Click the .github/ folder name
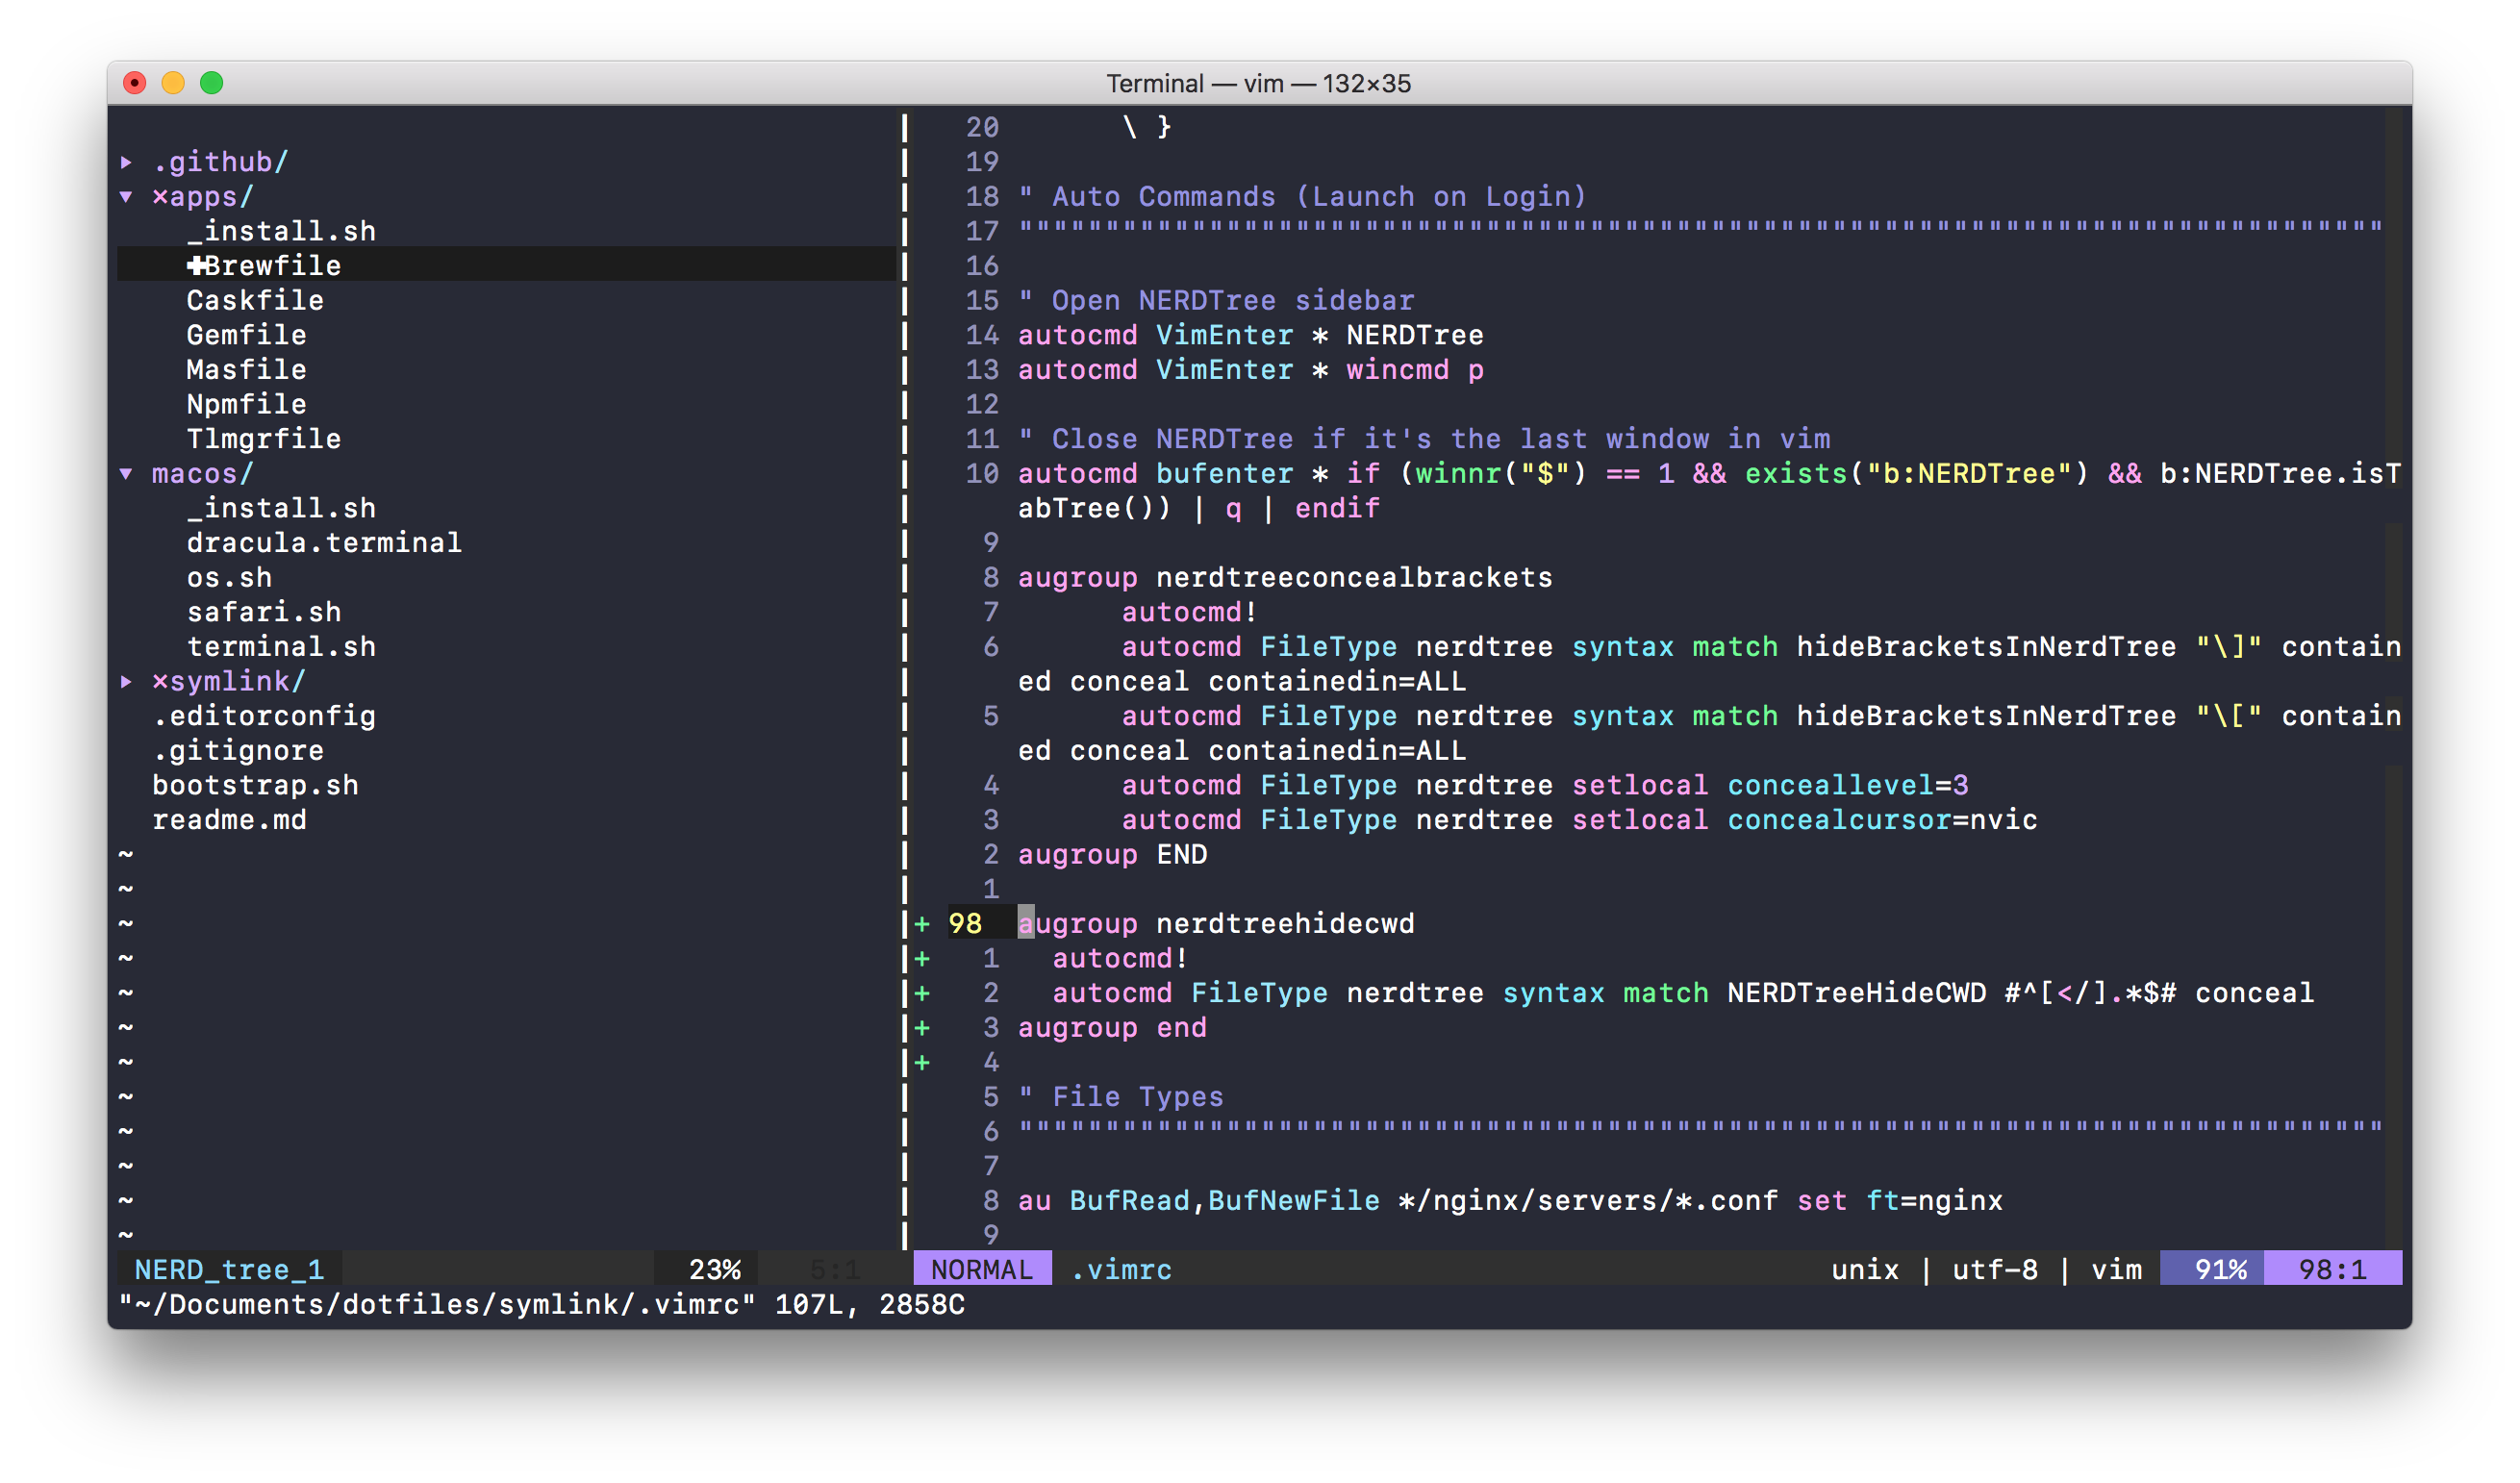The height and width of the screenshot is (1483, 2520). 220,161
